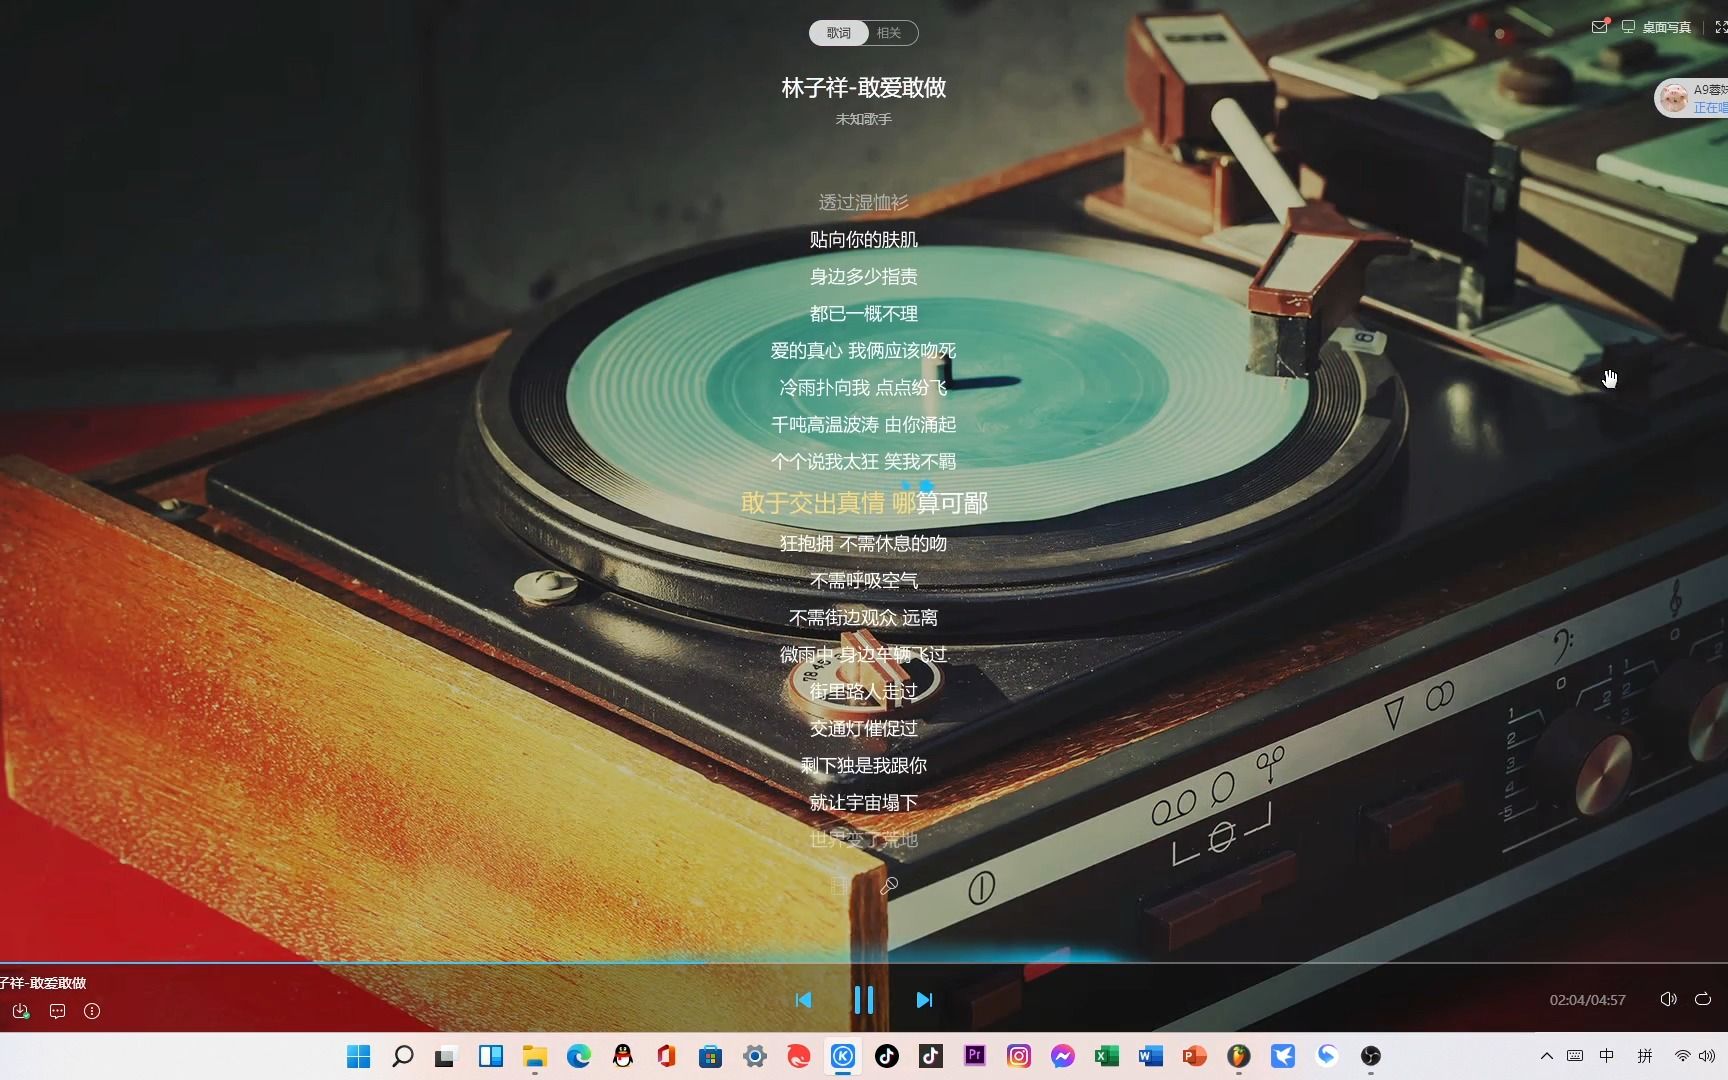Open the Widgets icon on taskbar
1728x1080 pixels.
[490, 1056]
